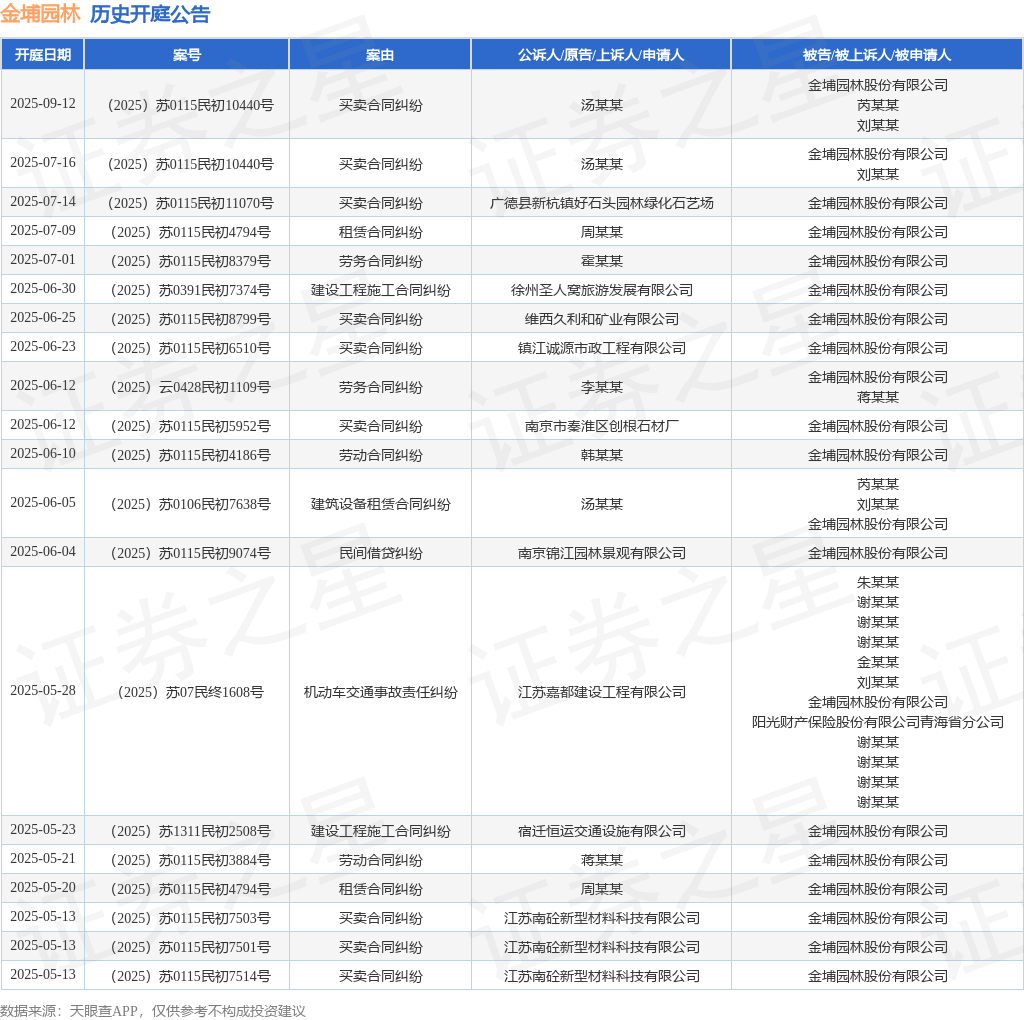
Task: Click plaintiff 镇江诚源市政工程有限公司
Action: click(x=601, y=348)
